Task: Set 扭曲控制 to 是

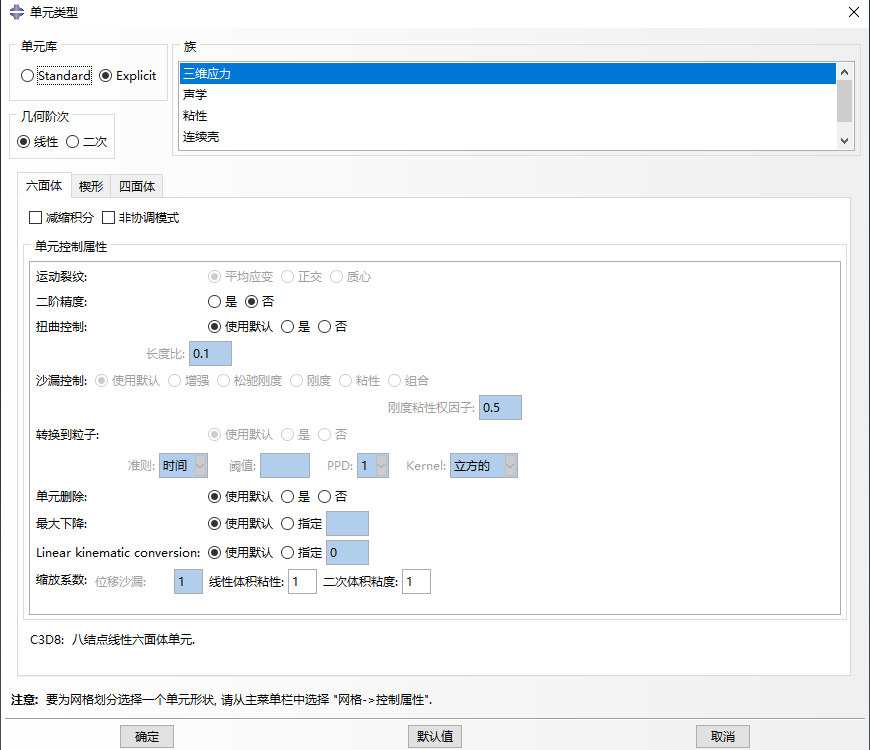Action: point(287,327)
